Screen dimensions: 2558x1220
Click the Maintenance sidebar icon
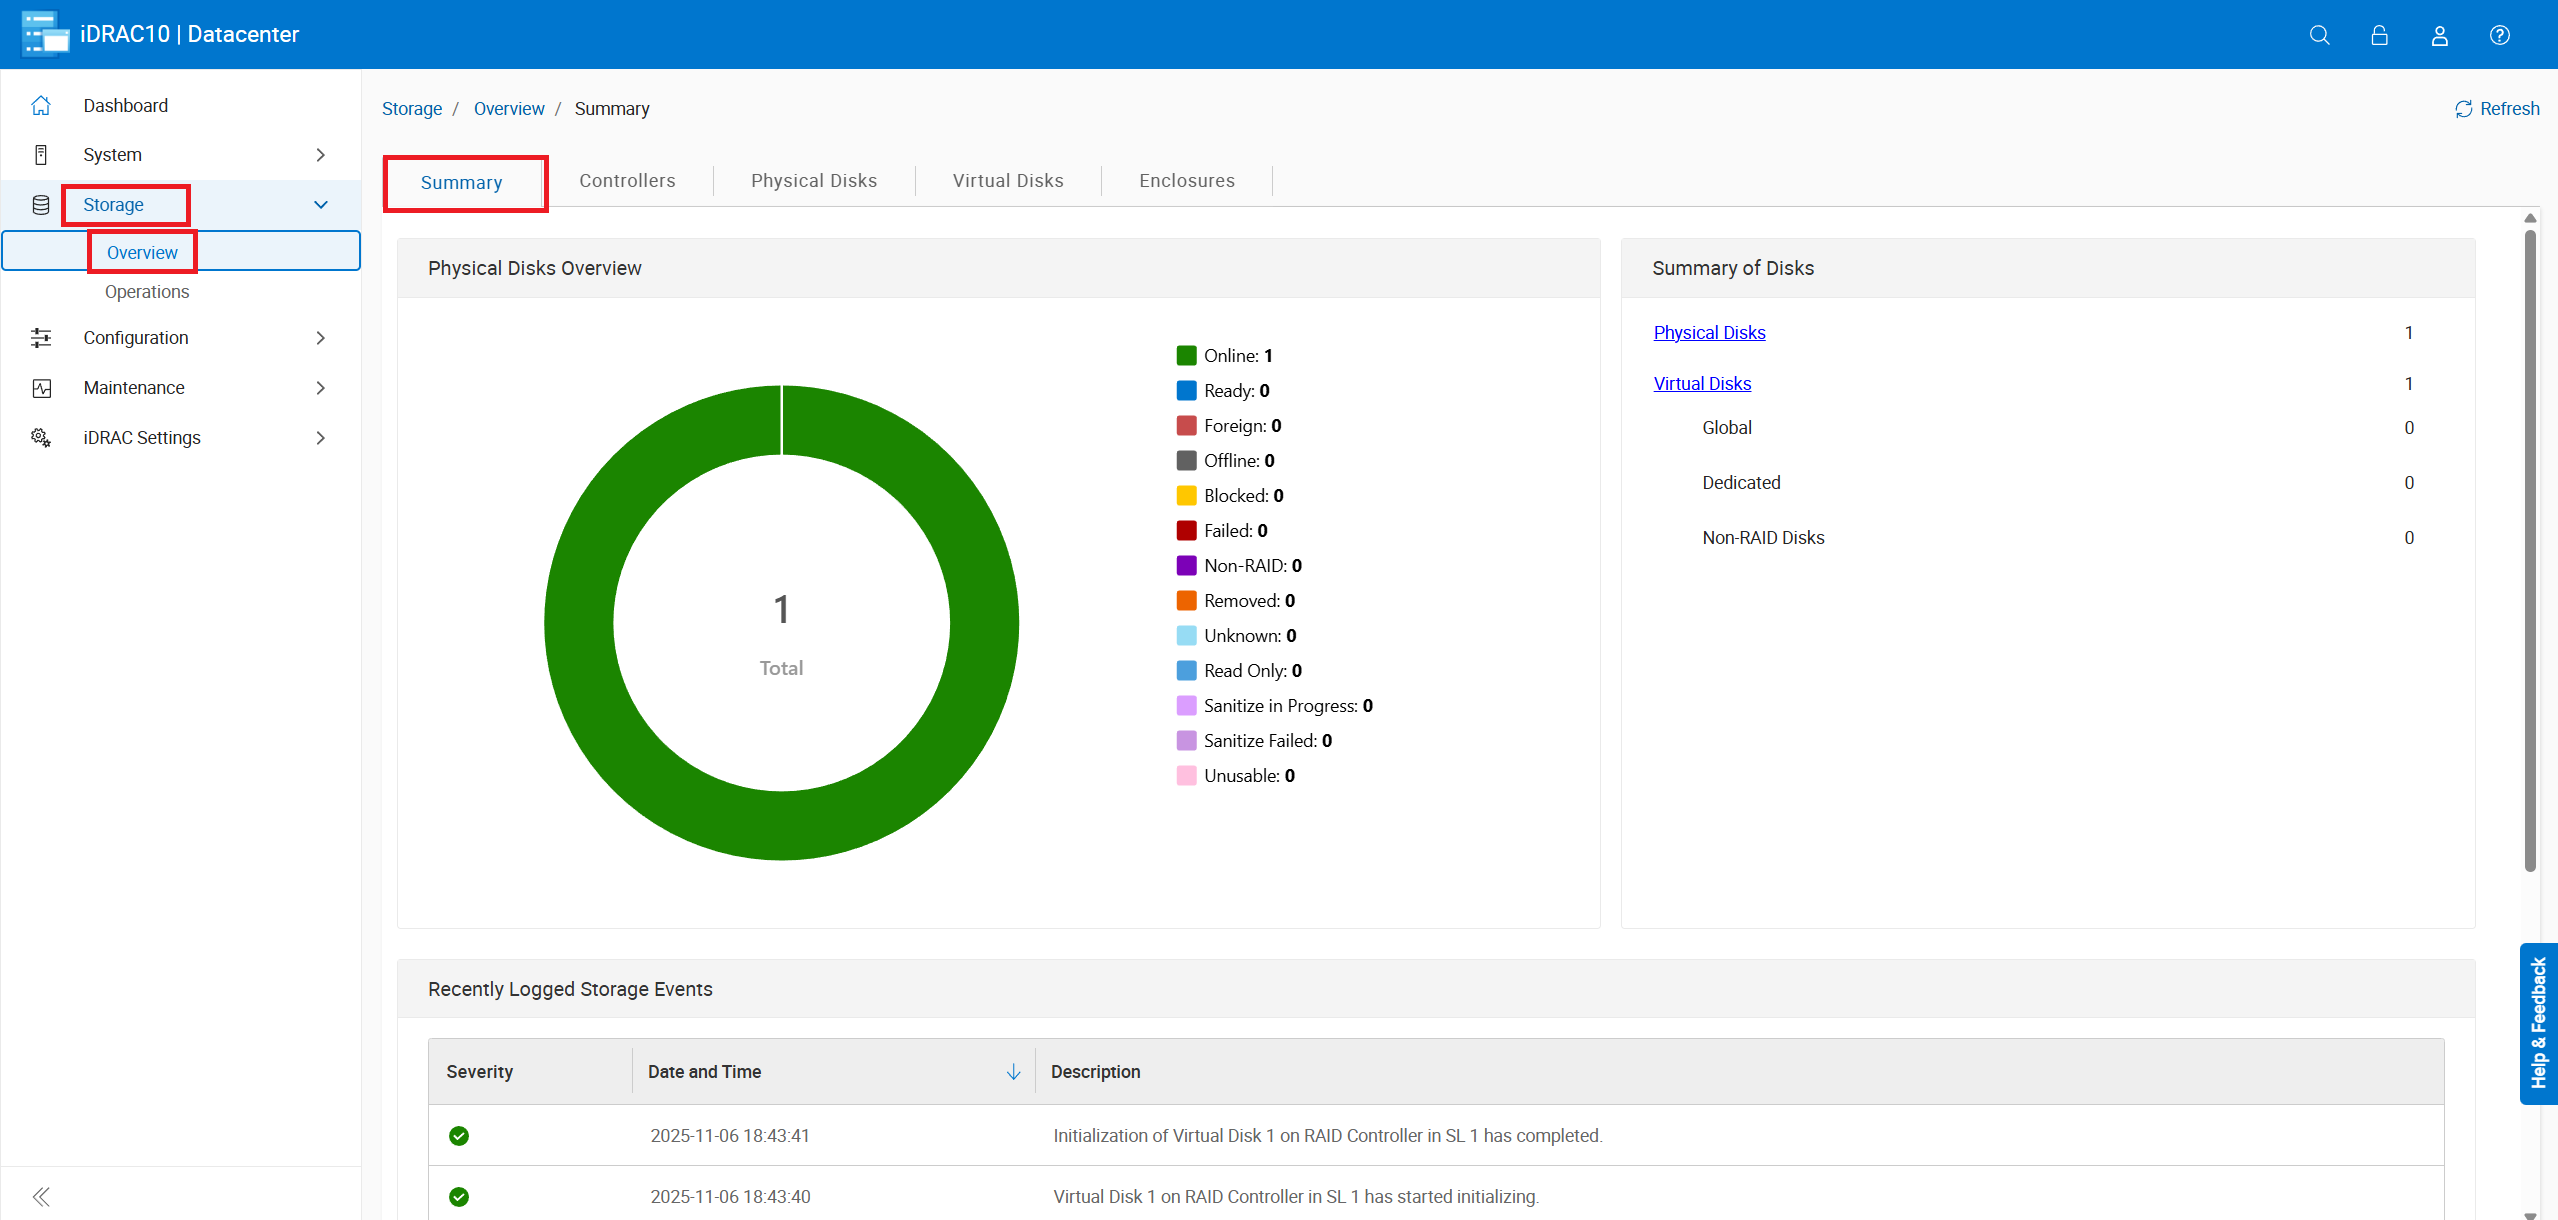(x=41, y=388)
